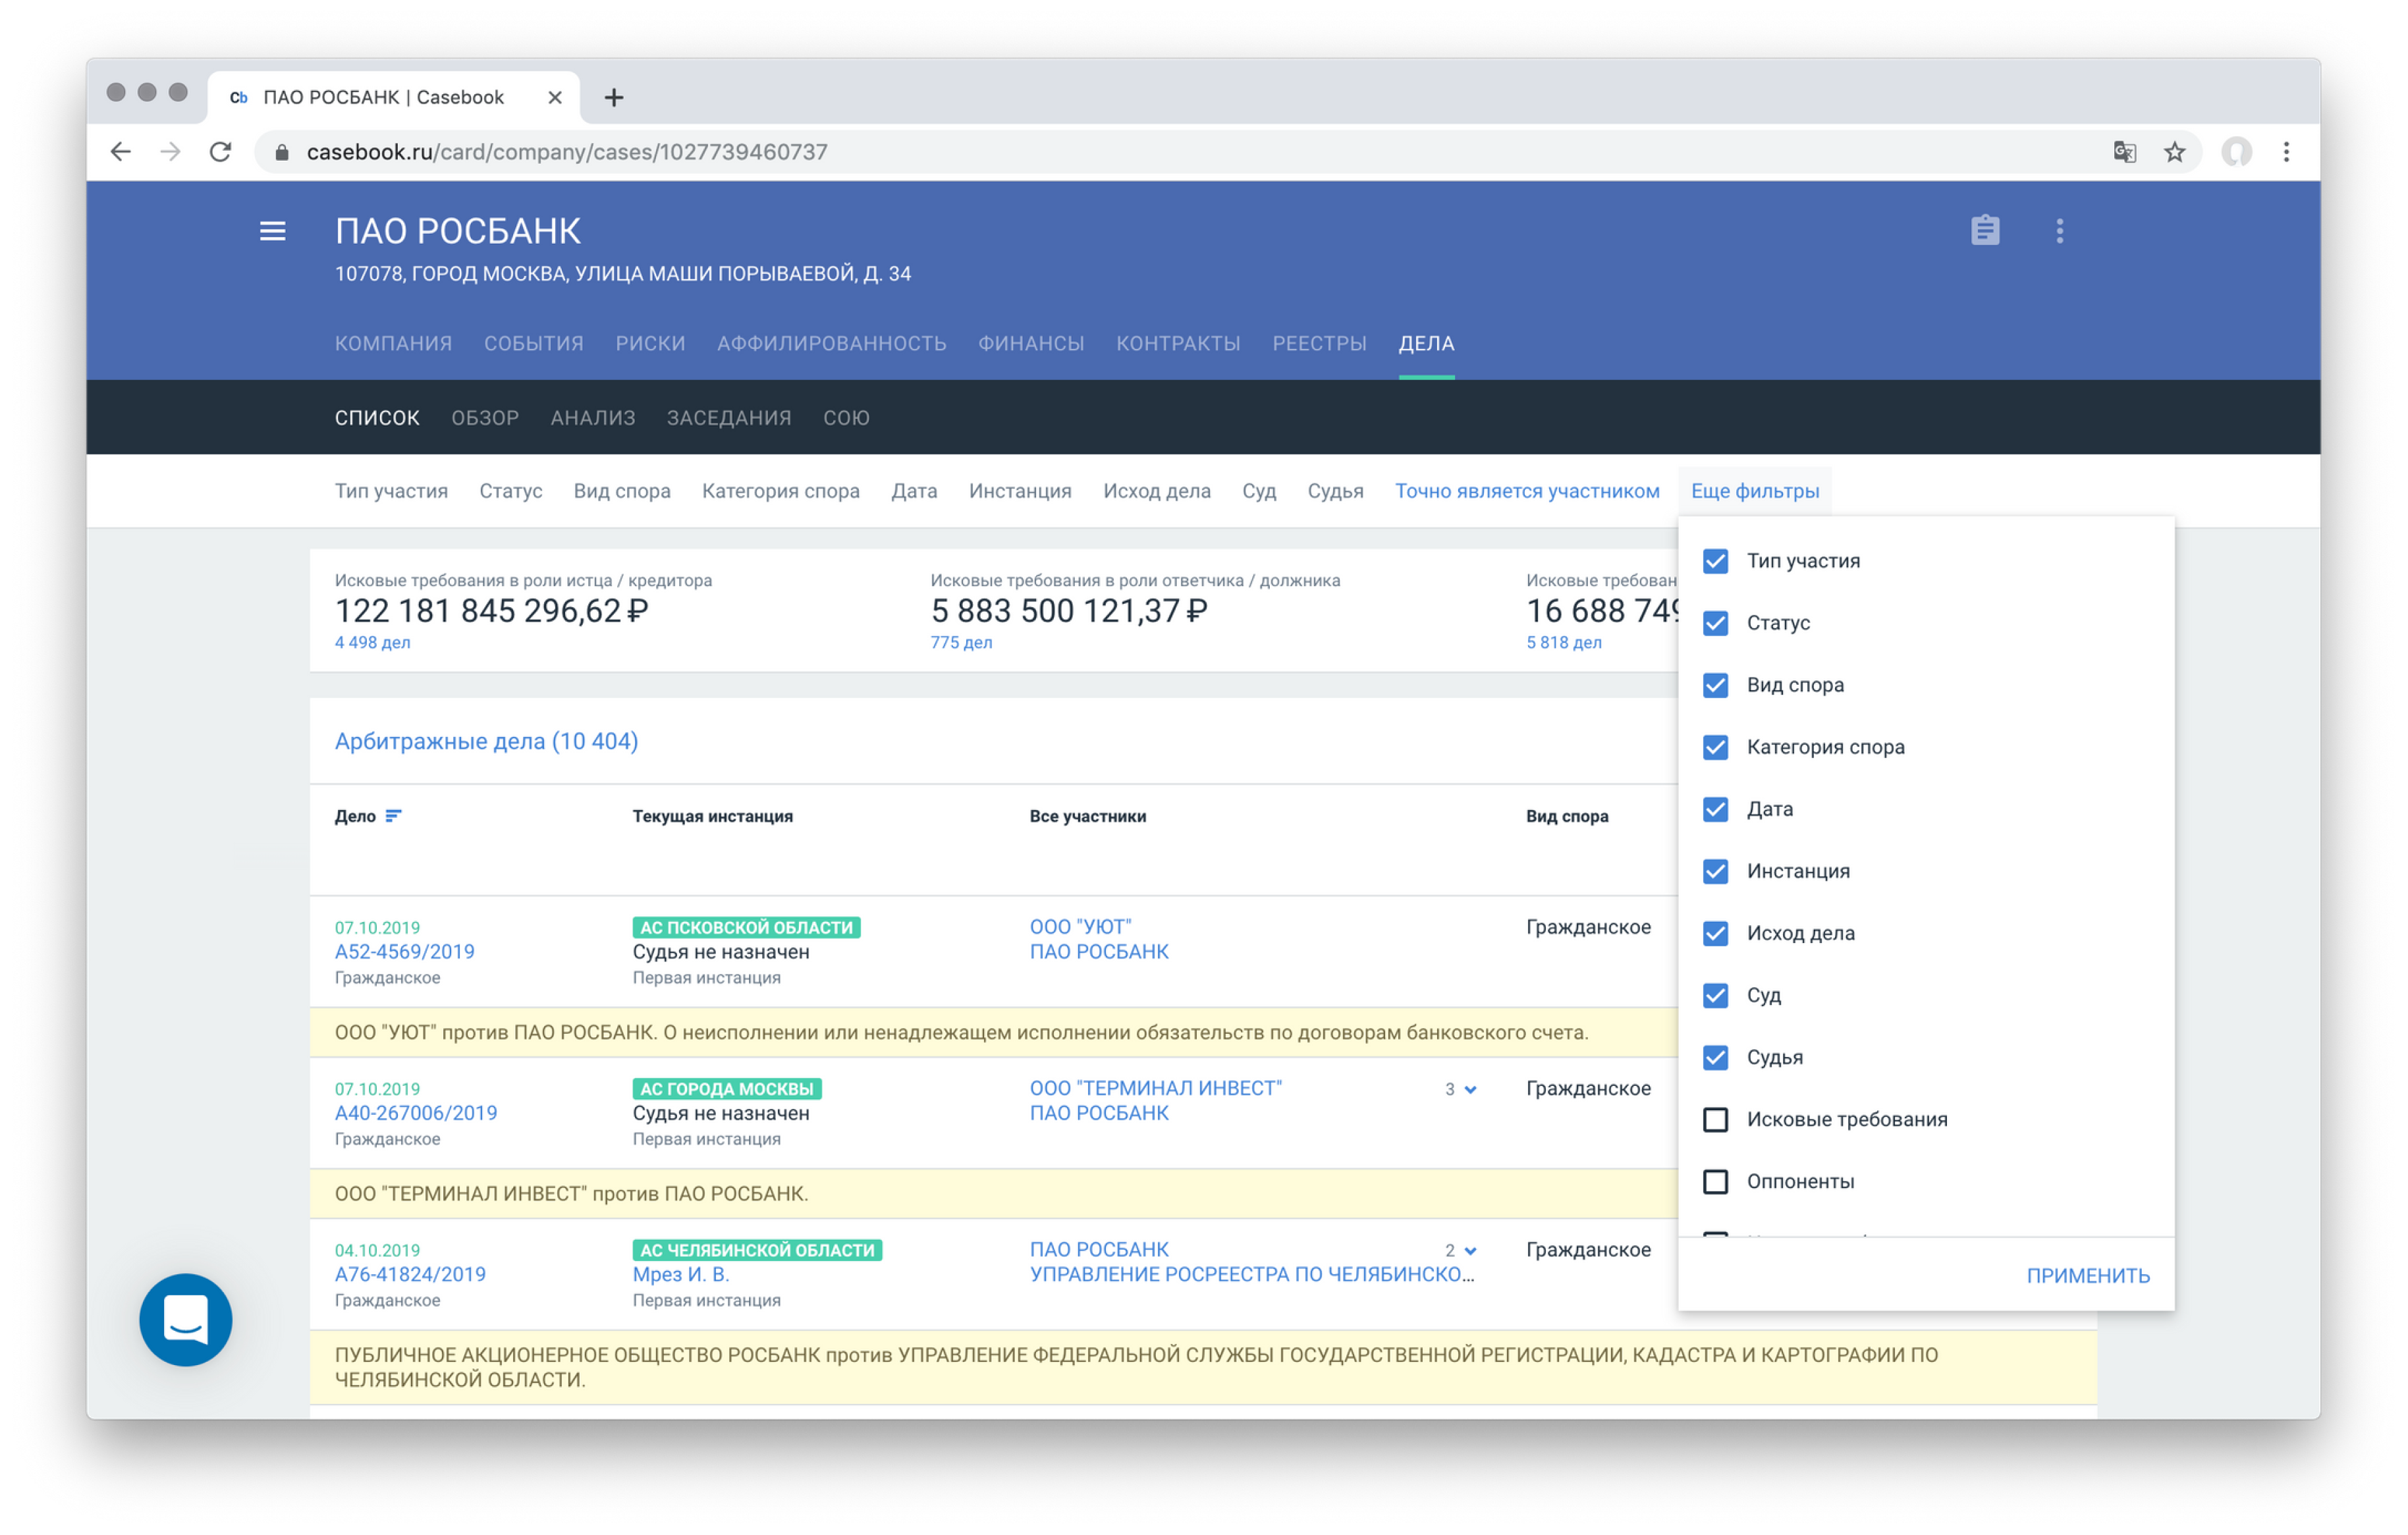Screen dimensions: 2408x1535
Task: Open the ЗАСЕДАНИЯ subtab
Action: (x=728, y=418)
